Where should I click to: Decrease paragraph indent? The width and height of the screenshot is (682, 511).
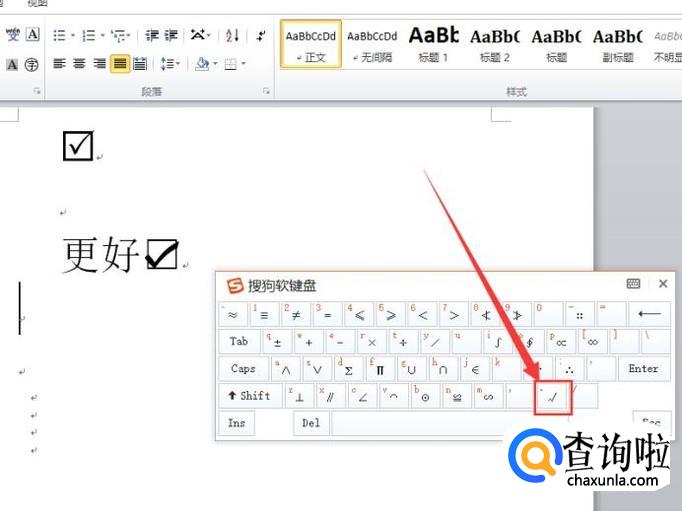coord(152,35)
